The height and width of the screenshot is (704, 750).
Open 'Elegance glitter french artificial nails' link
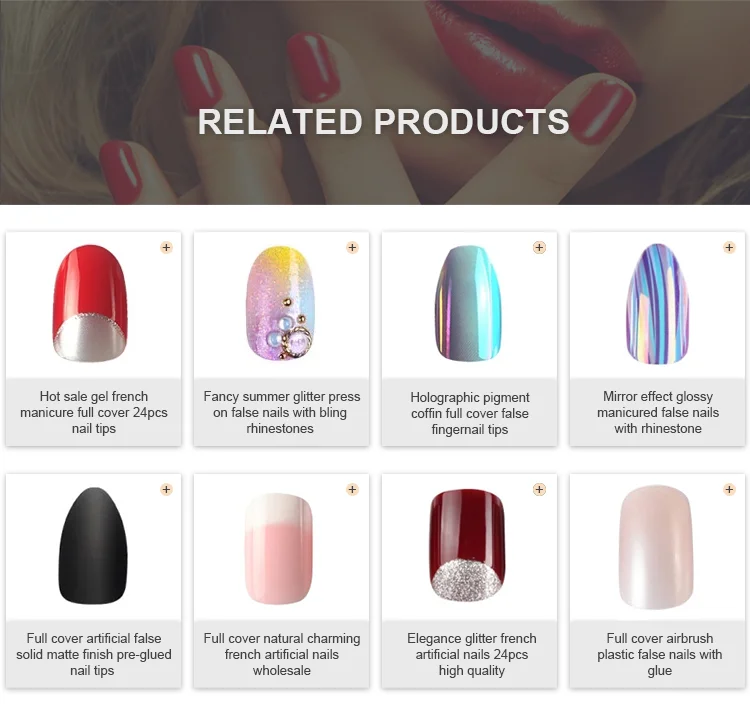point(472,654)
